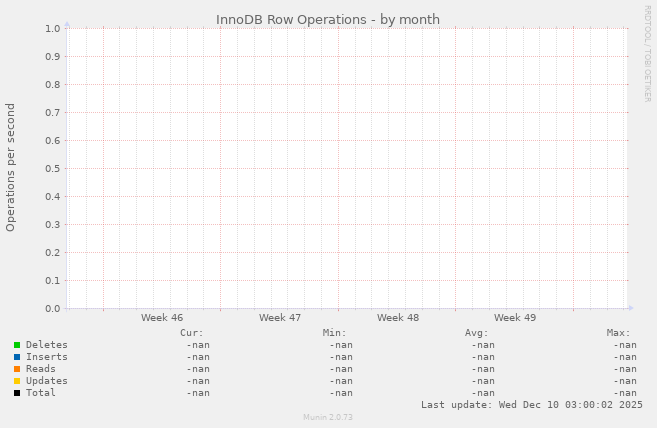Click the Deletes row Cur -nan value
This screenshot has height=428, width=657.
198,345
